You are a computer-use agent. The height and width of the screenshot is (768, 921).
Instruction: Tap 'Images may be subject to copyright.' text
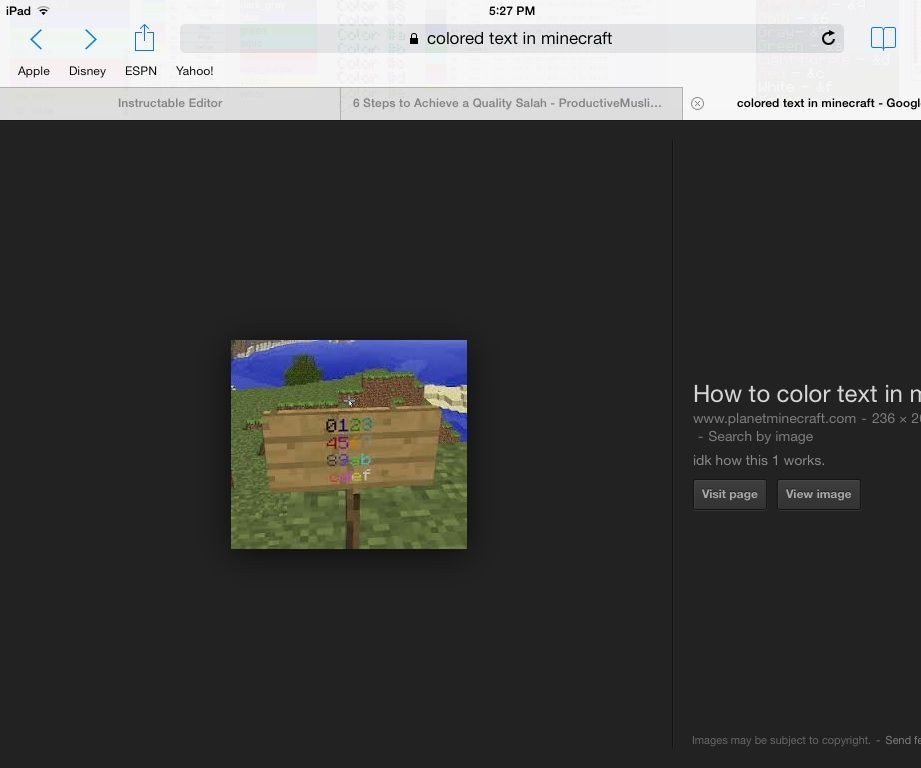781,740
